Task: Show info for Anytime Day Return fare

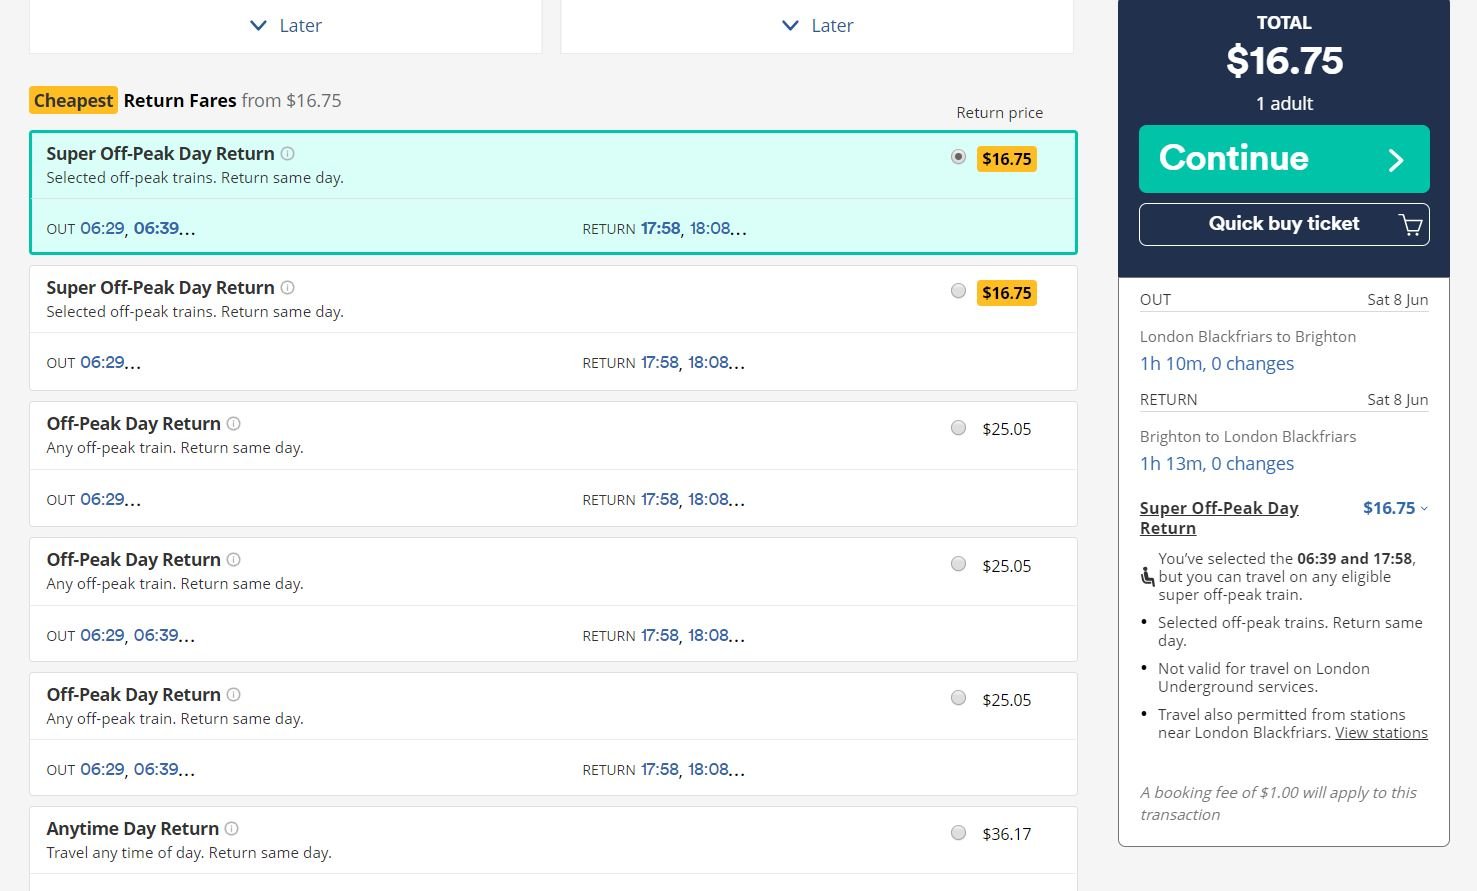Action: (232, 829)
